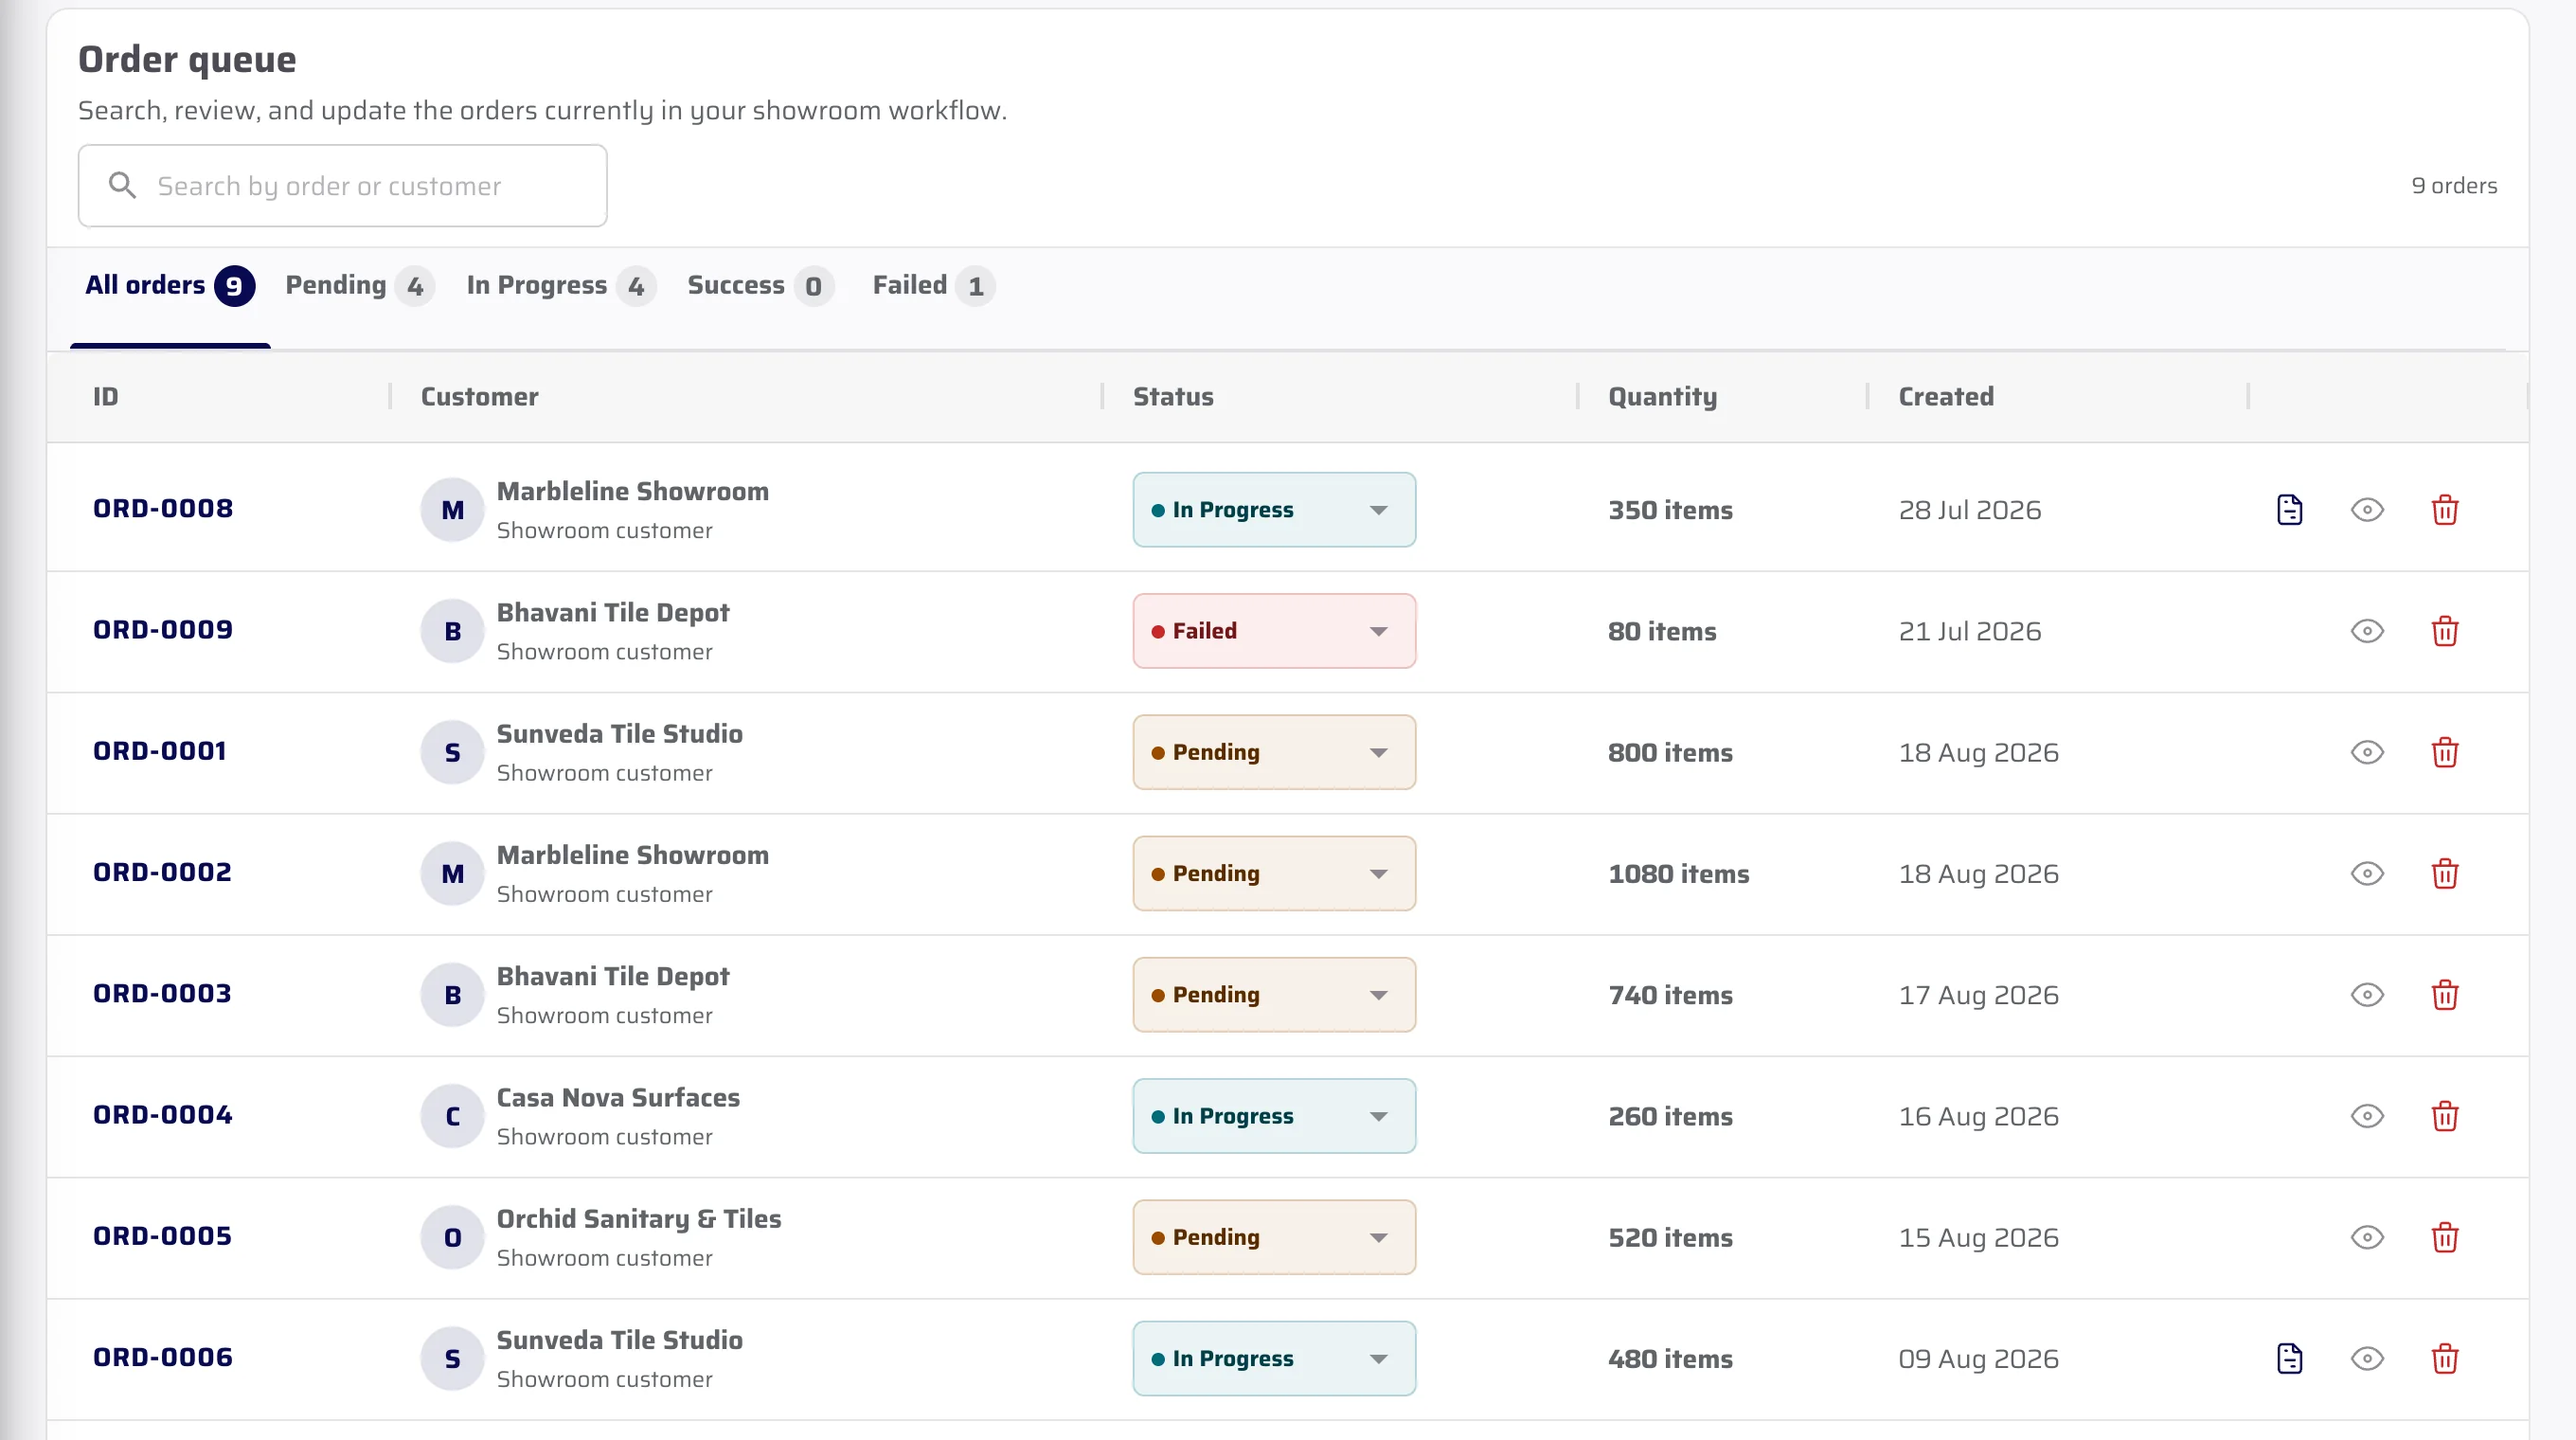Click the '1080 items' quantity cell
Image resolution: width=2576 pixels, height=1440 pixels.
1678,873
